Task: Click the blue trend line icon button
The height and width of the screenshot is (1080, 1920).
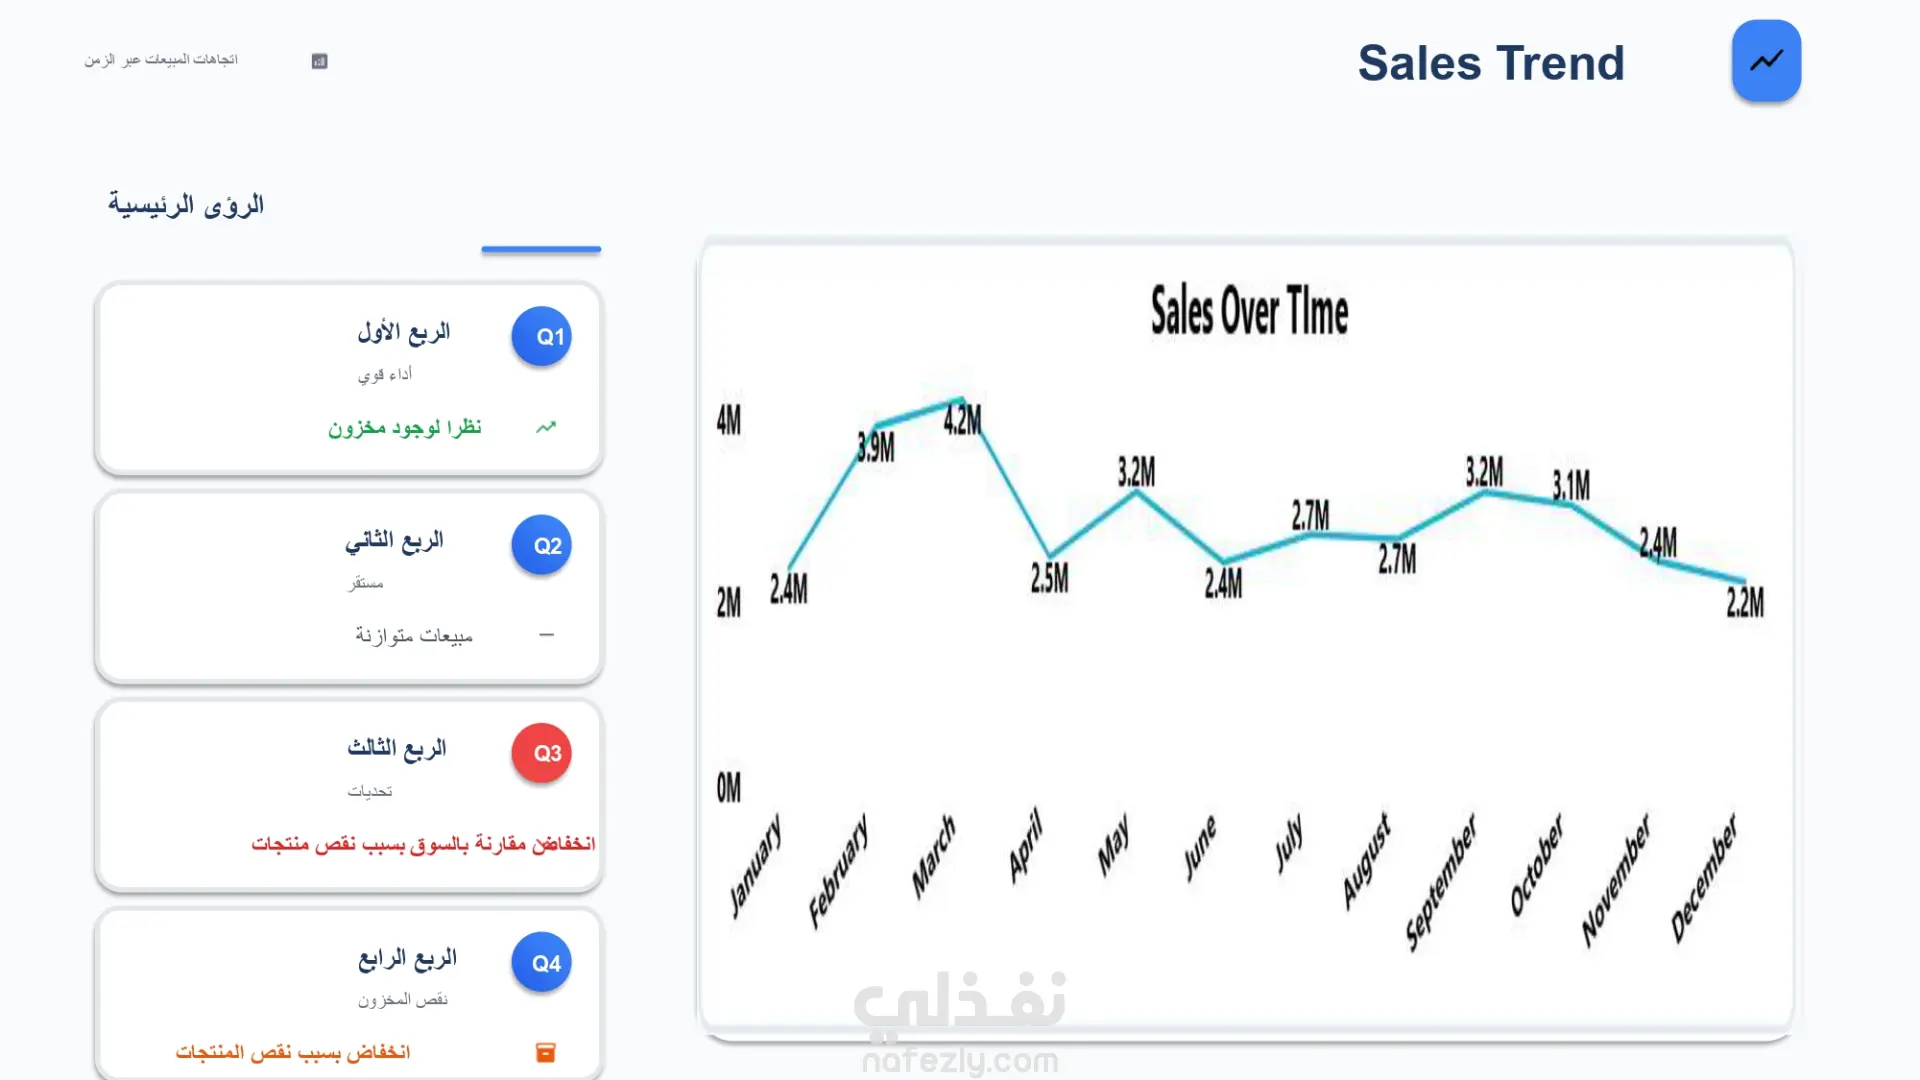Action: pyautogui.click(x=1766, y=61)
